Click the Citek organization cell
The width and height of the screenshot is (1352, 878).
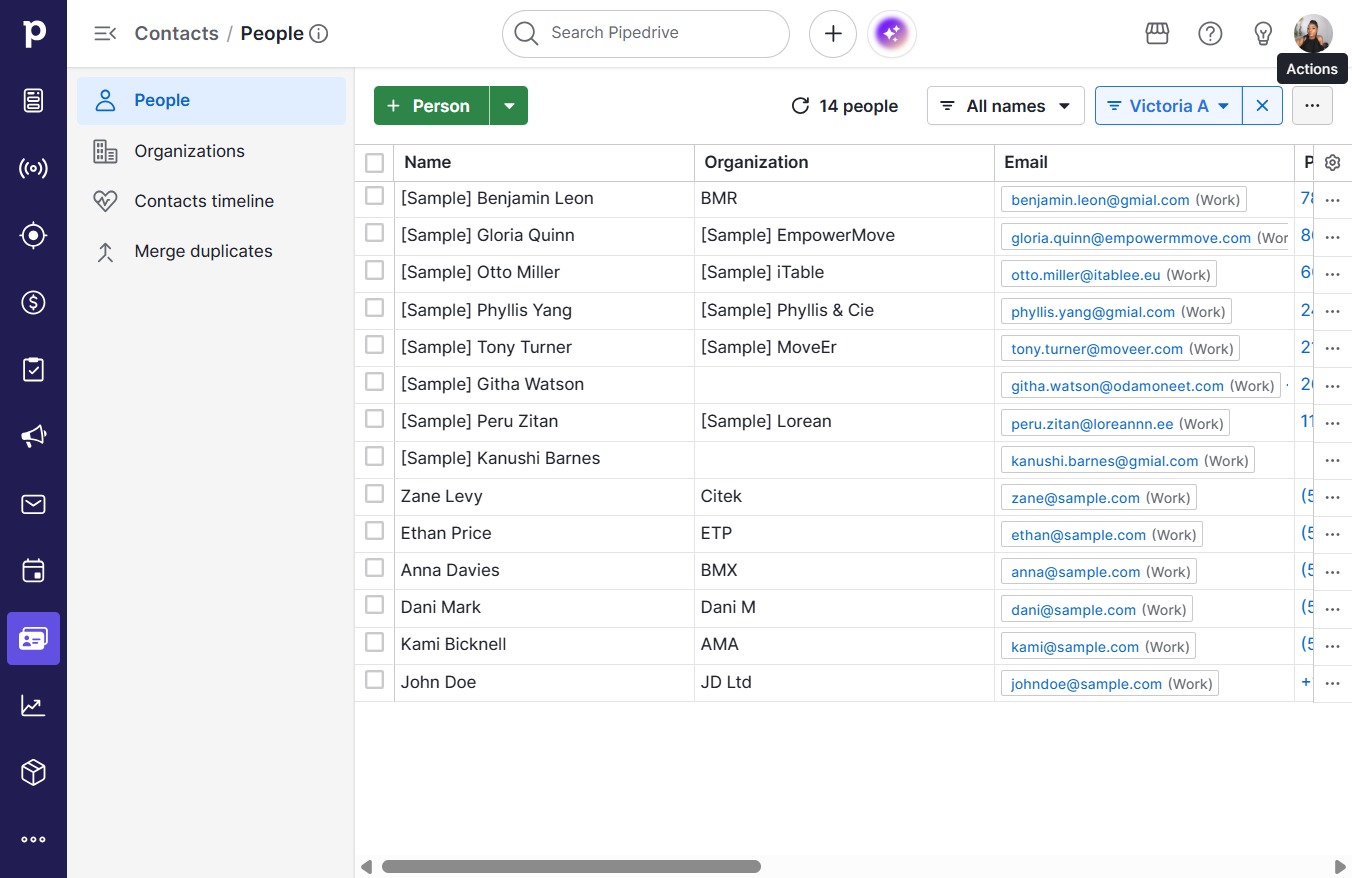pos(721,496)
